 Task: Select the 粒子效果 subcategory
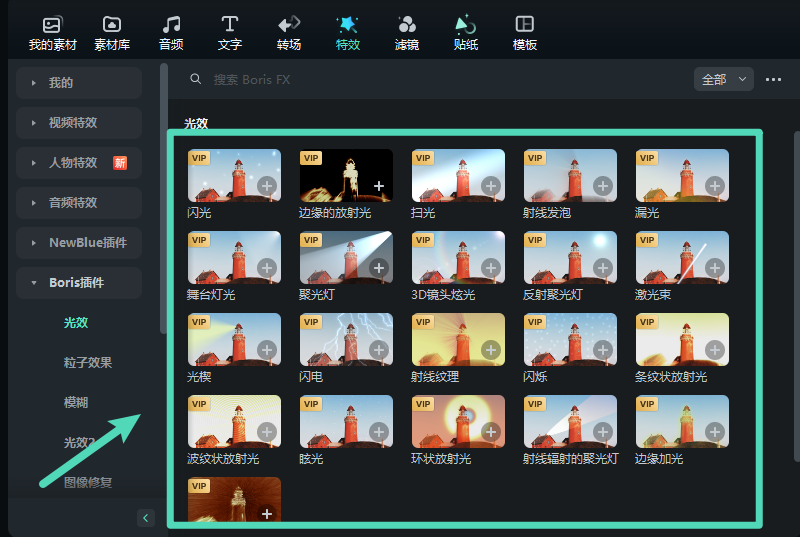click(x=88, y=363)
